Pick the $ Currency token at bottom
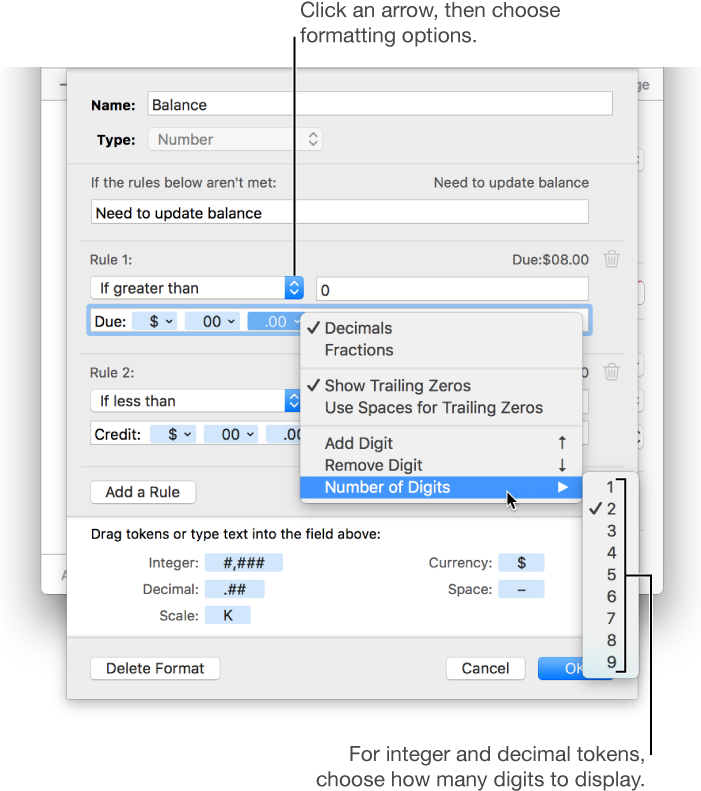701x791 pixels. [521, 562]
